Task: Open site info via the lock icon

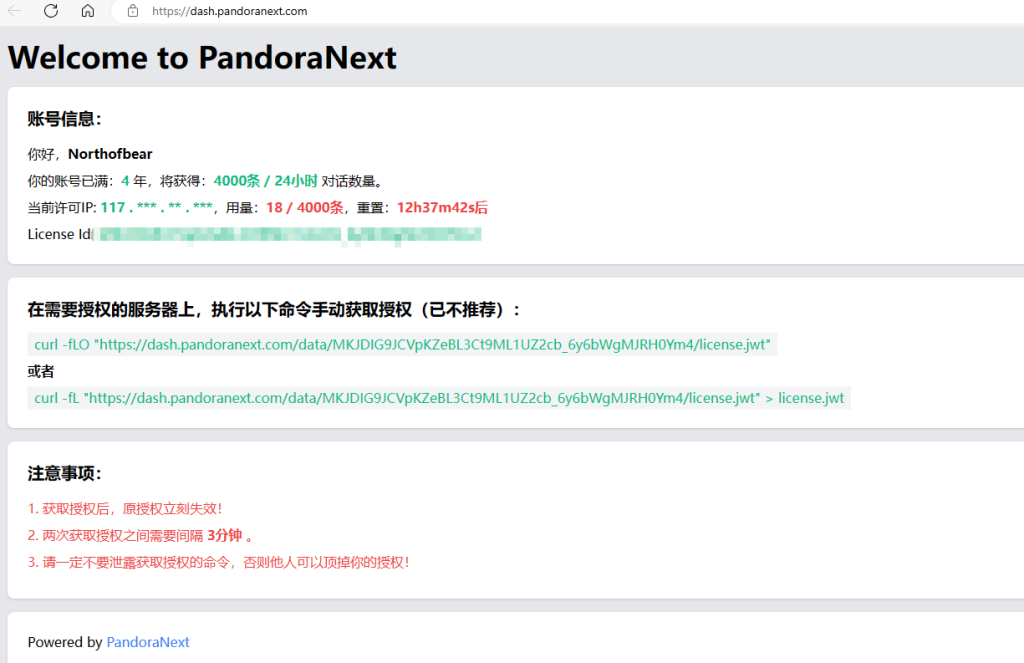Action: [133, 11]
